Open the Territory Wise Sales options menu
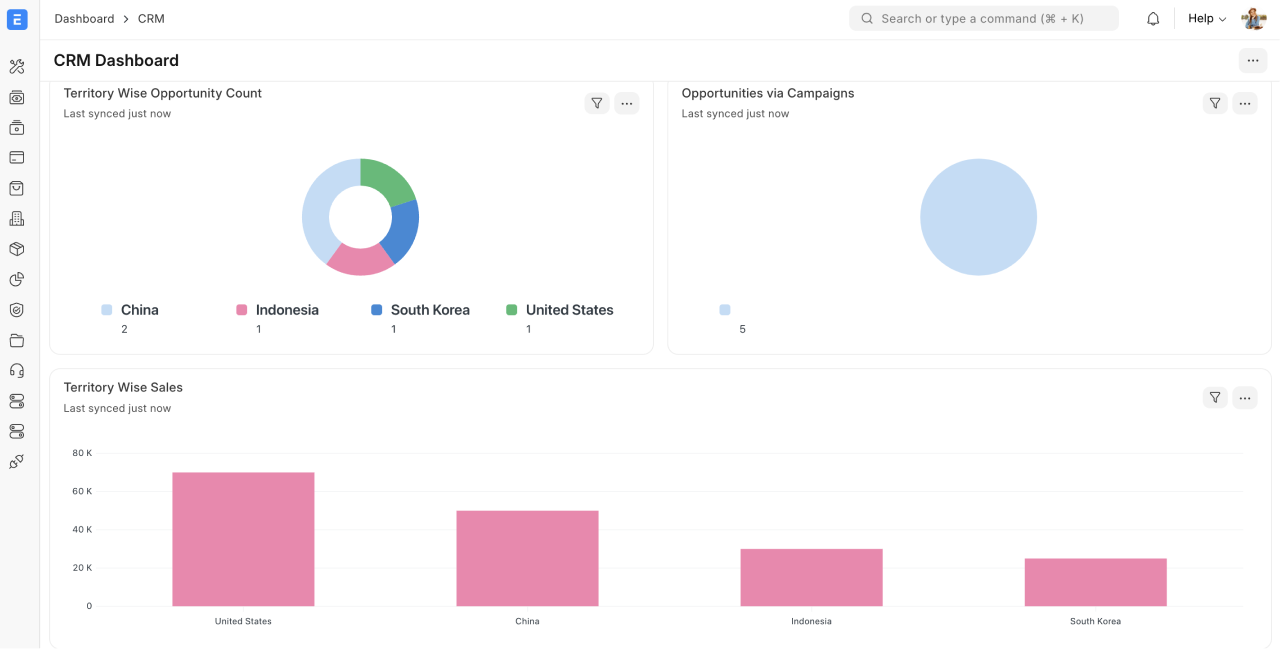The image size is (1280, 649). 1245,397
